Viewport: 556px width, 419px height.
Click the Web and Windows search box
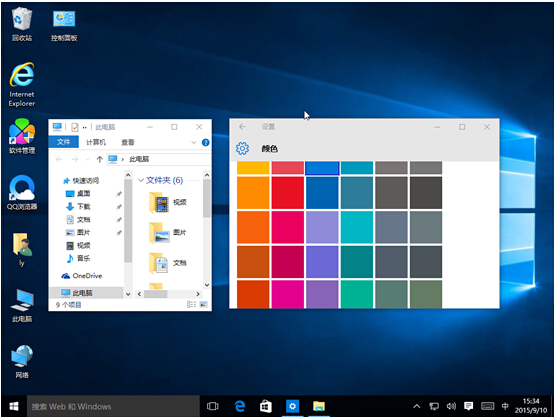pyautogui.click(x=113, y=406)
